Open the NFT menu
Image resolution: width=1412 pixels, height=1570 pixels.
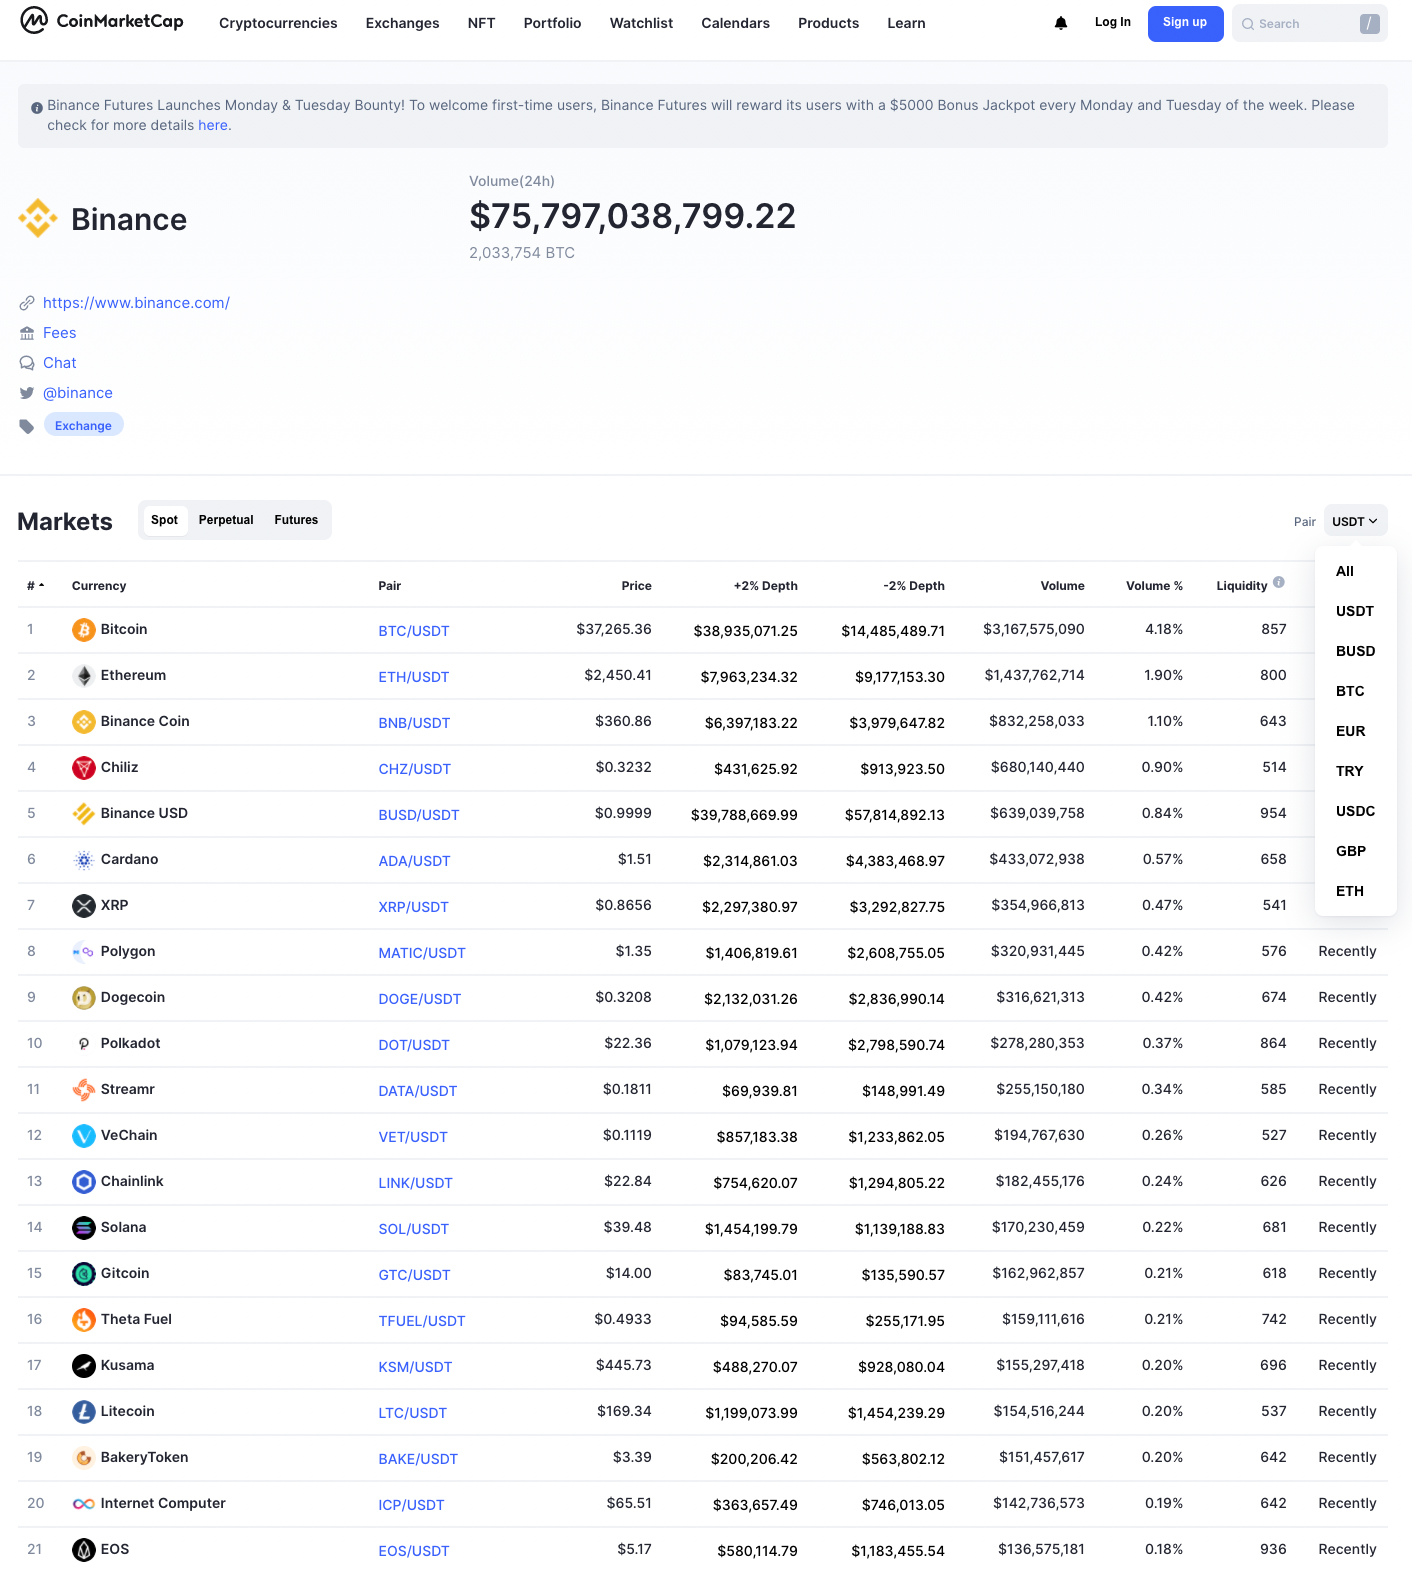481,23
